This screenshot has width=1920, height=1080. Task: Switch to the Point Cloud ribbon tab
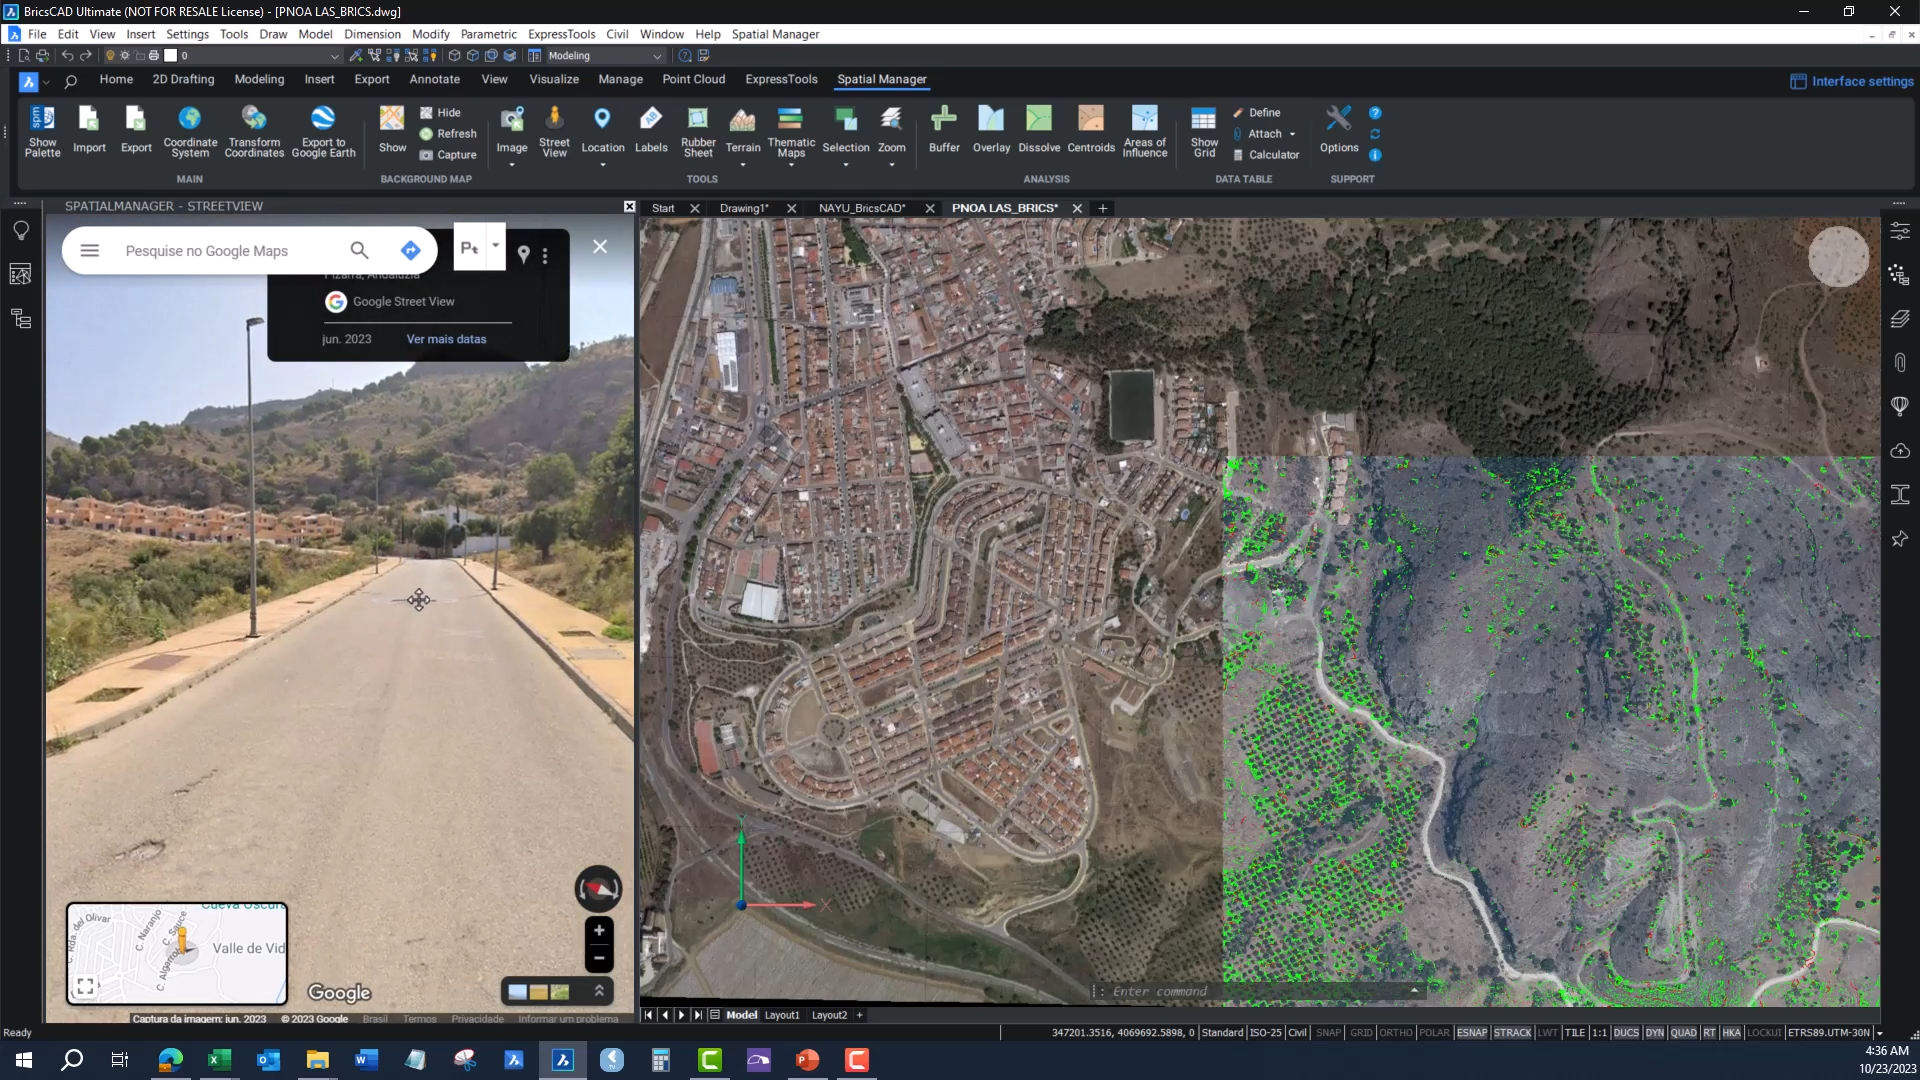point(693,79)
